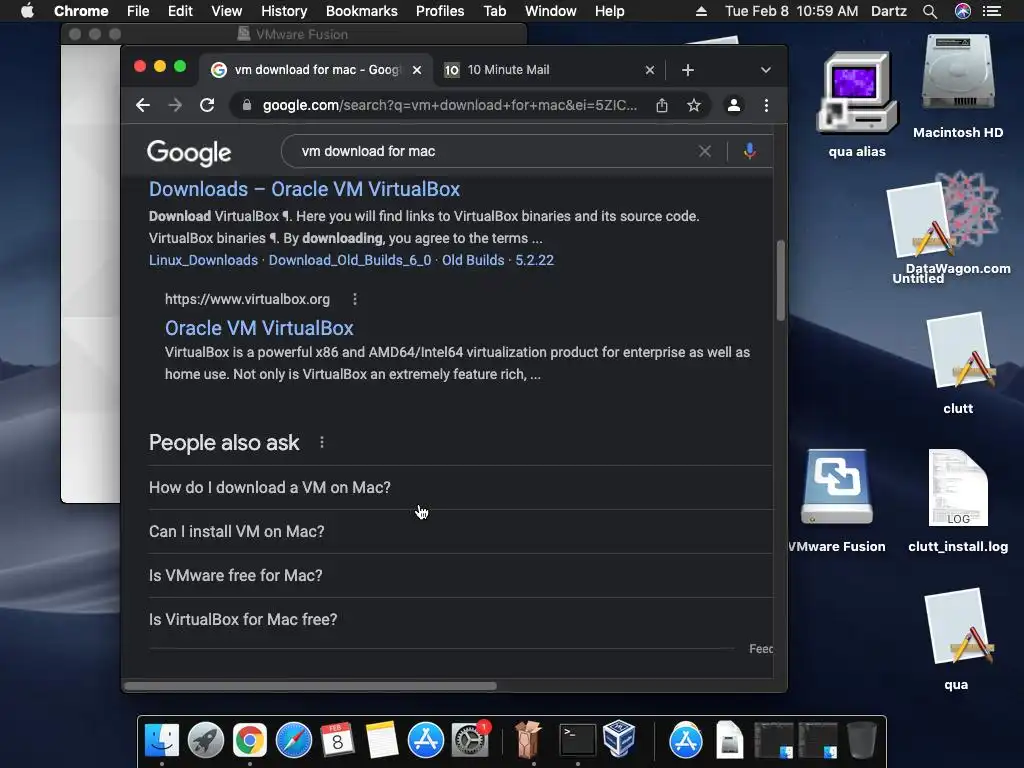This screenshot has width=1024, height=768.
Task: Clear the Google search box text
Action: 705,152
